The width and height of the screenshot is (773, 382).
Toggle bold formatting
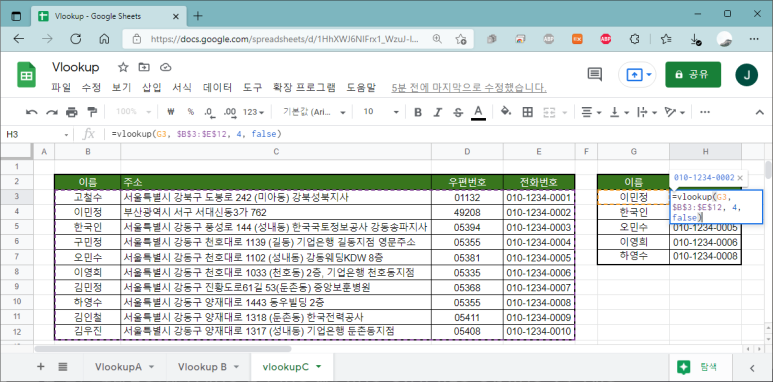(x=418, y=112)
